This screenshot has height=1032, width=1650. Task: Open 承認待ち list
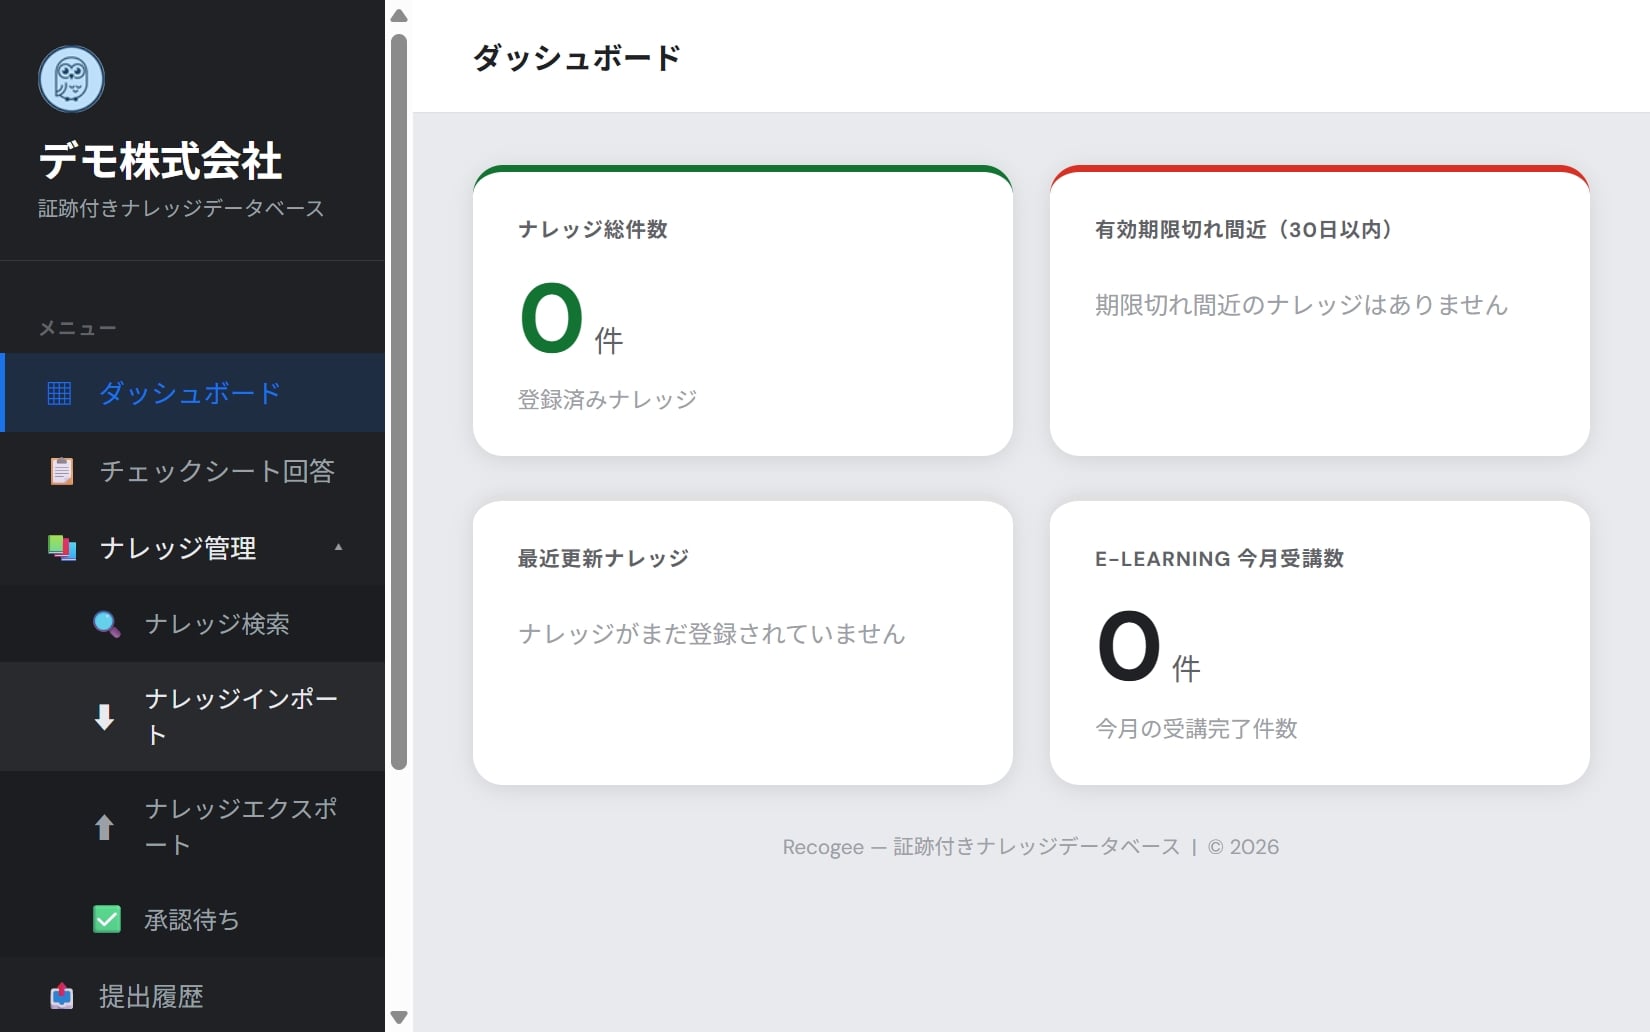coord(192,919)
